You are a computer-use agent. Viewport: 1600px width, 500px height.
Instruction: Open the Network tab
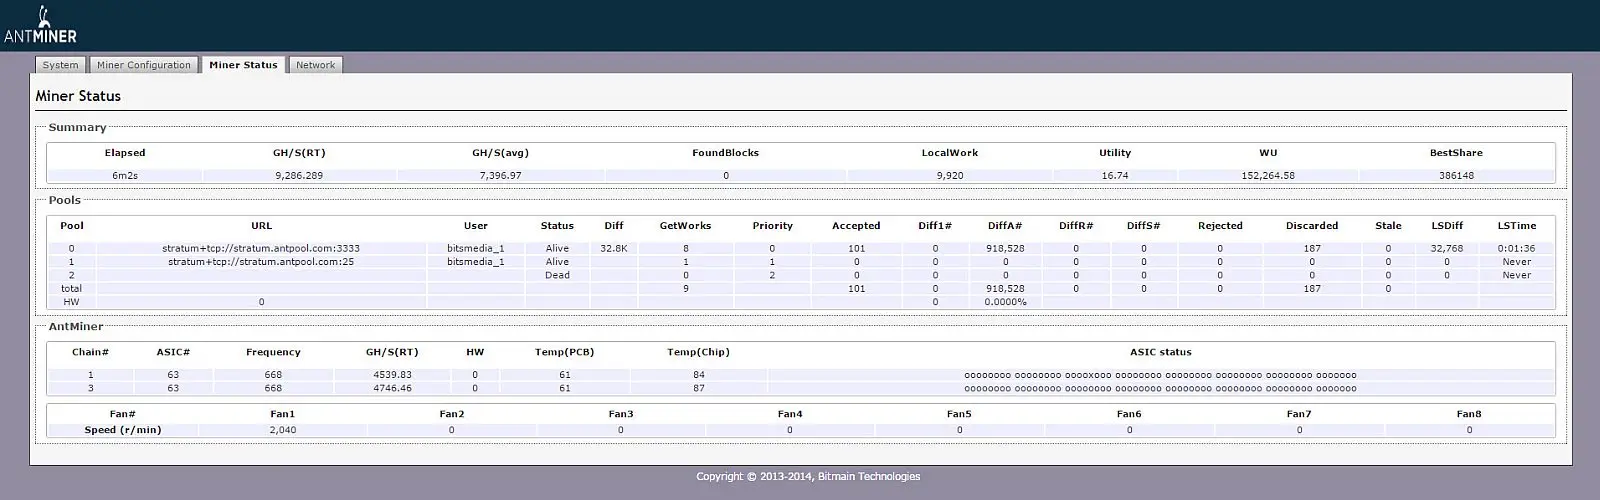click(315, 65)
